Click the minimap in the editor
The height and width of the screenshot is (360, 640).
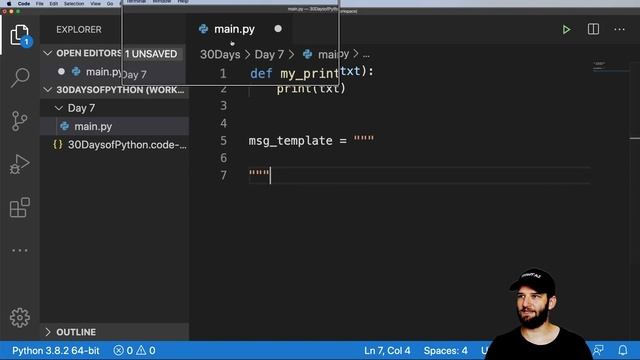[x=611, y=66]
